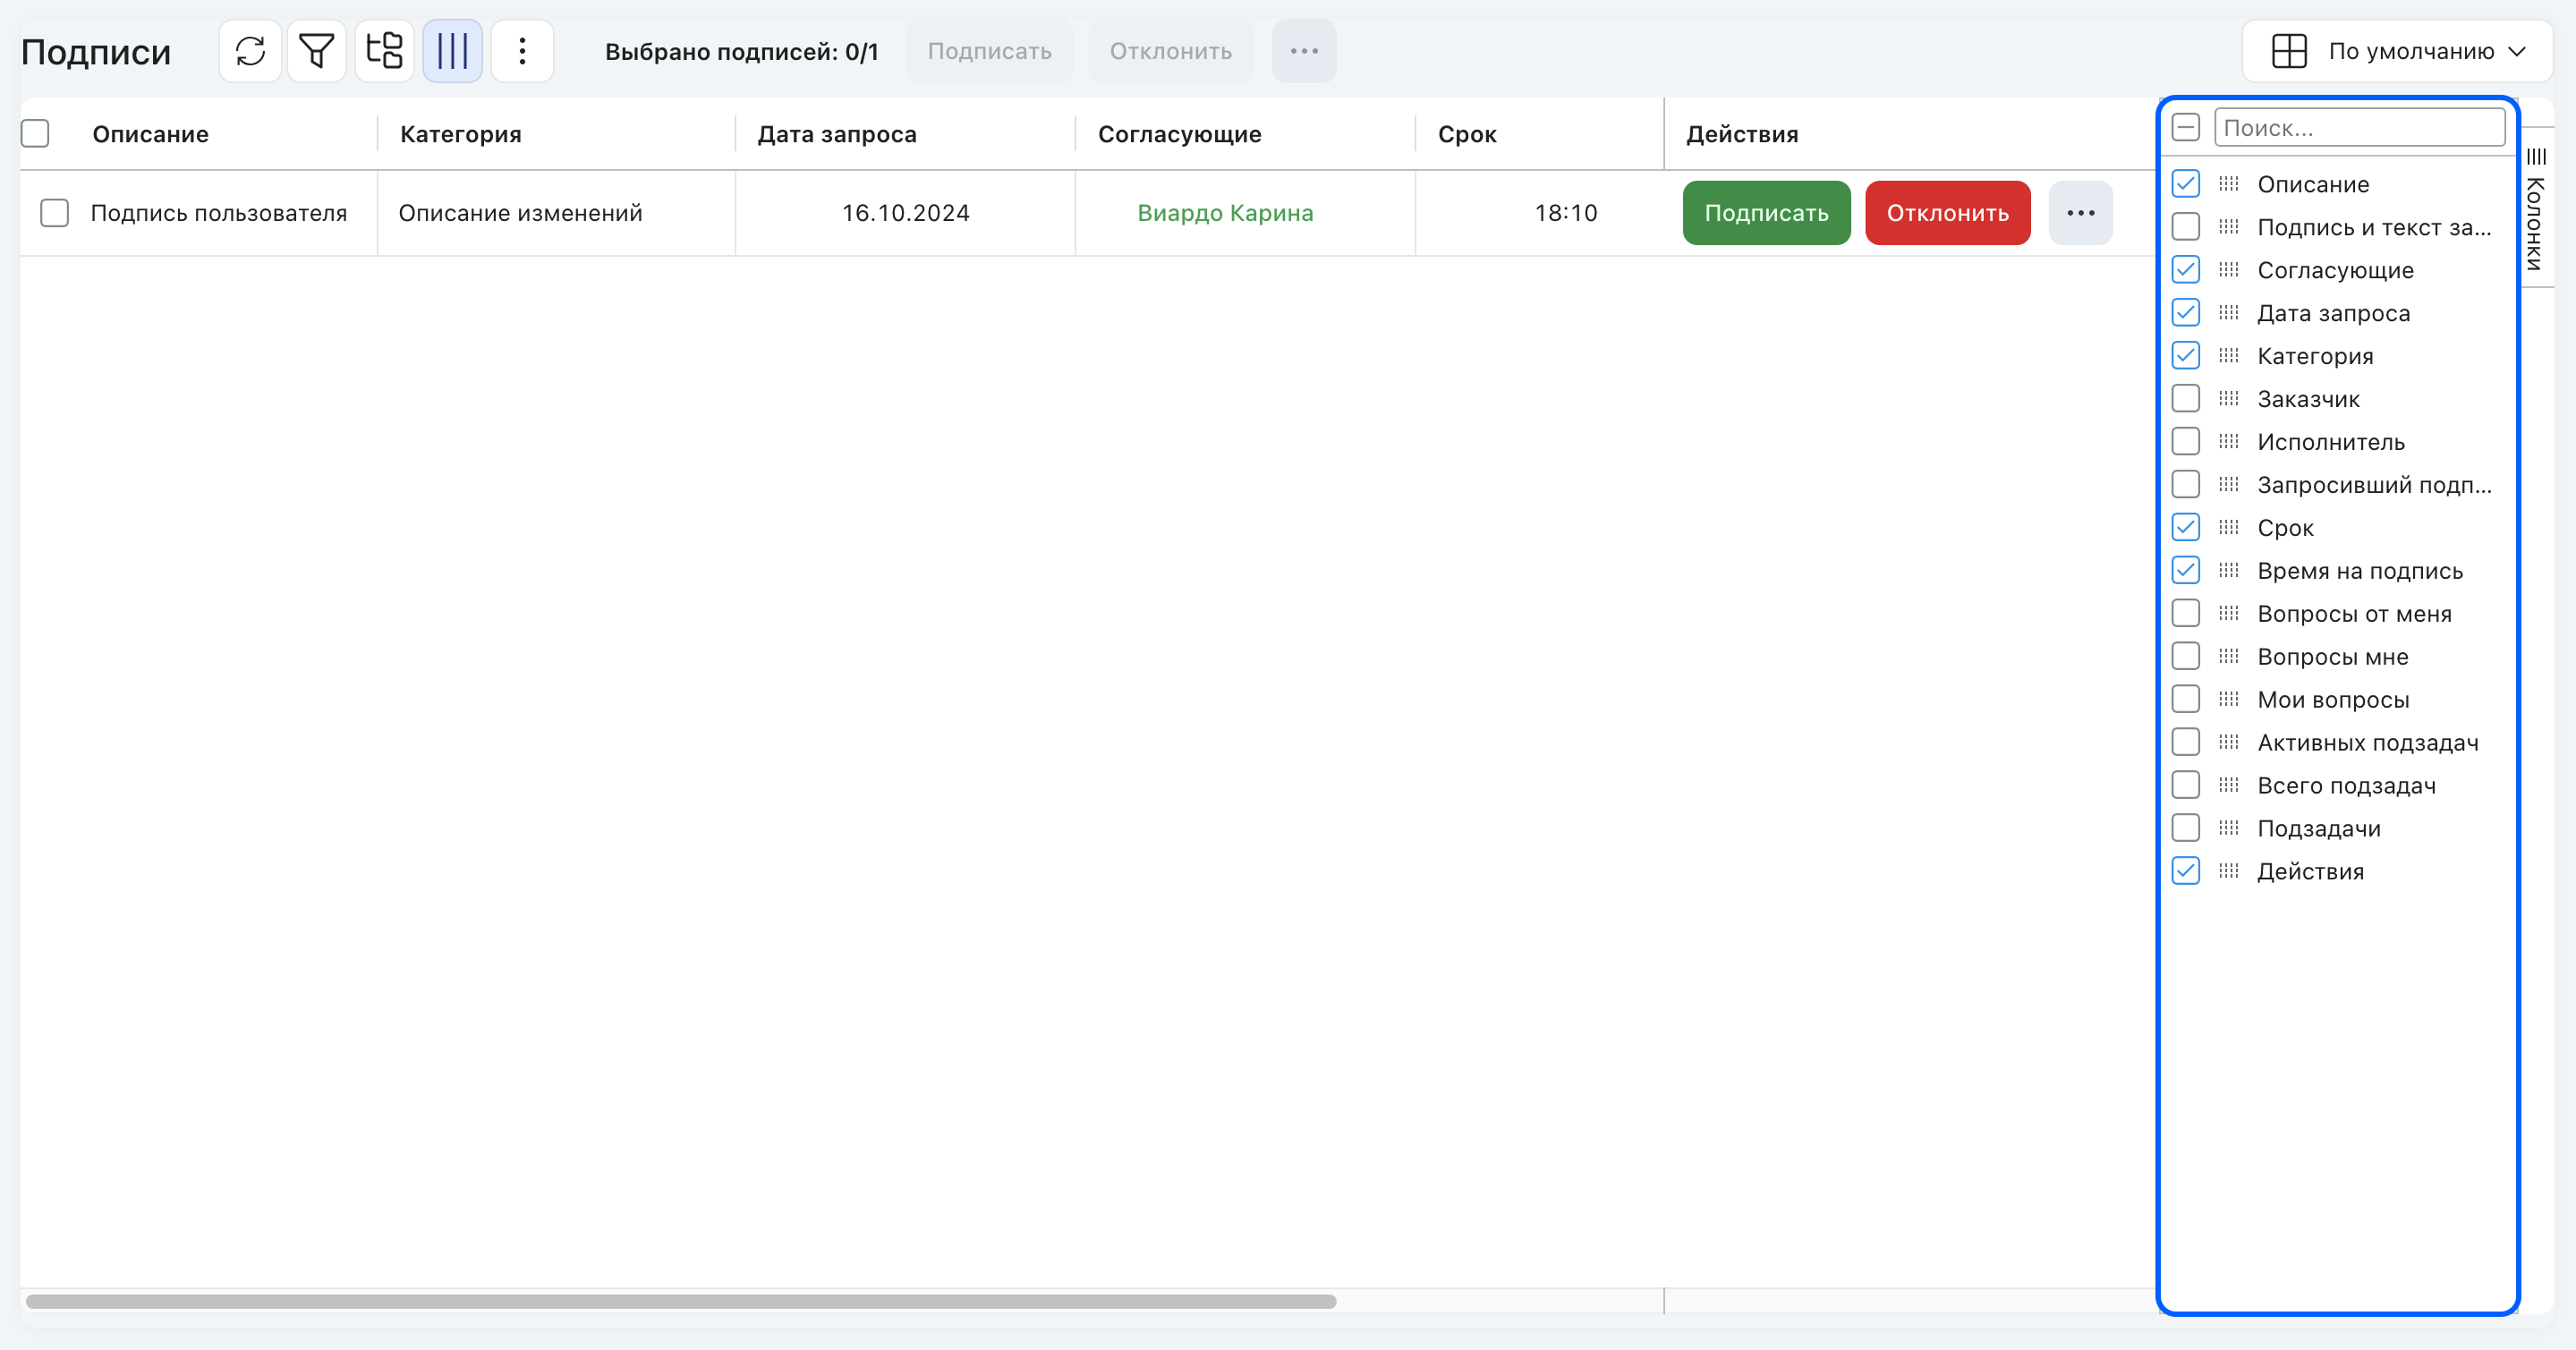Open the filter funnel icon
2576x1350 pixels.
(317, 51)
